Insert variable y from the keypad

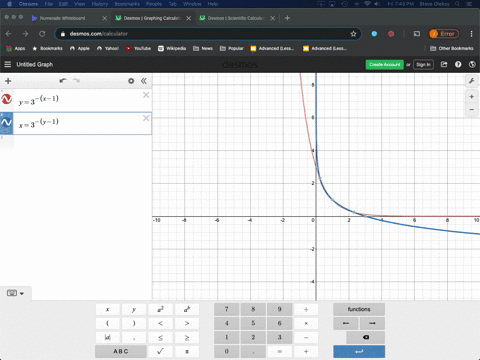tap(134, 309)
